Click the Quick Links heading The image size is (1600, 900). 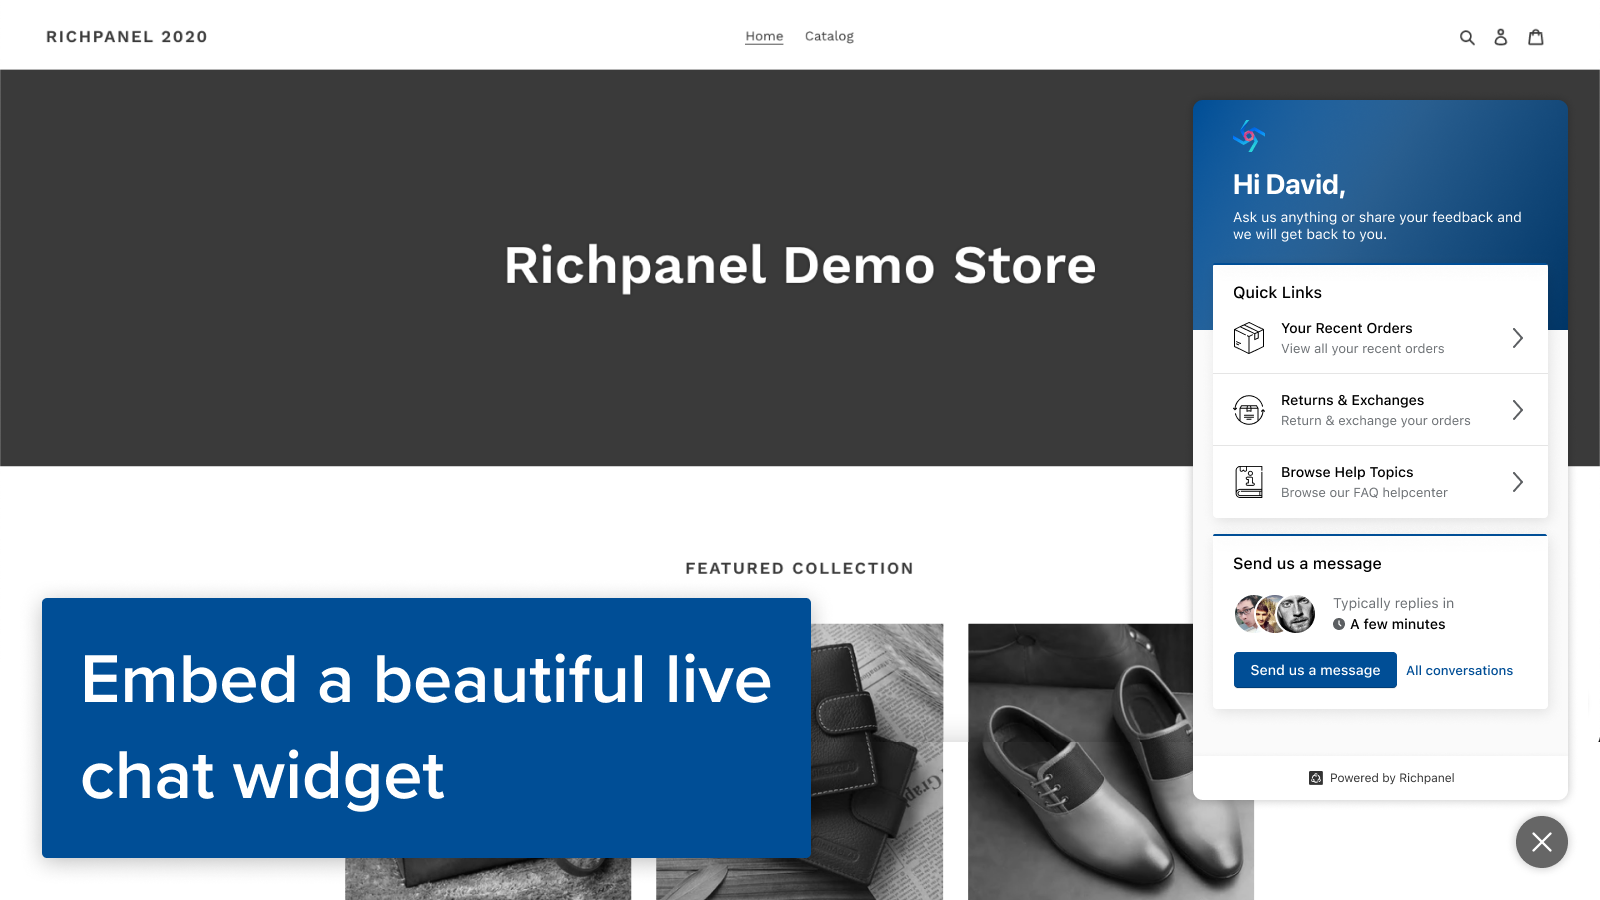point(1277,293)
